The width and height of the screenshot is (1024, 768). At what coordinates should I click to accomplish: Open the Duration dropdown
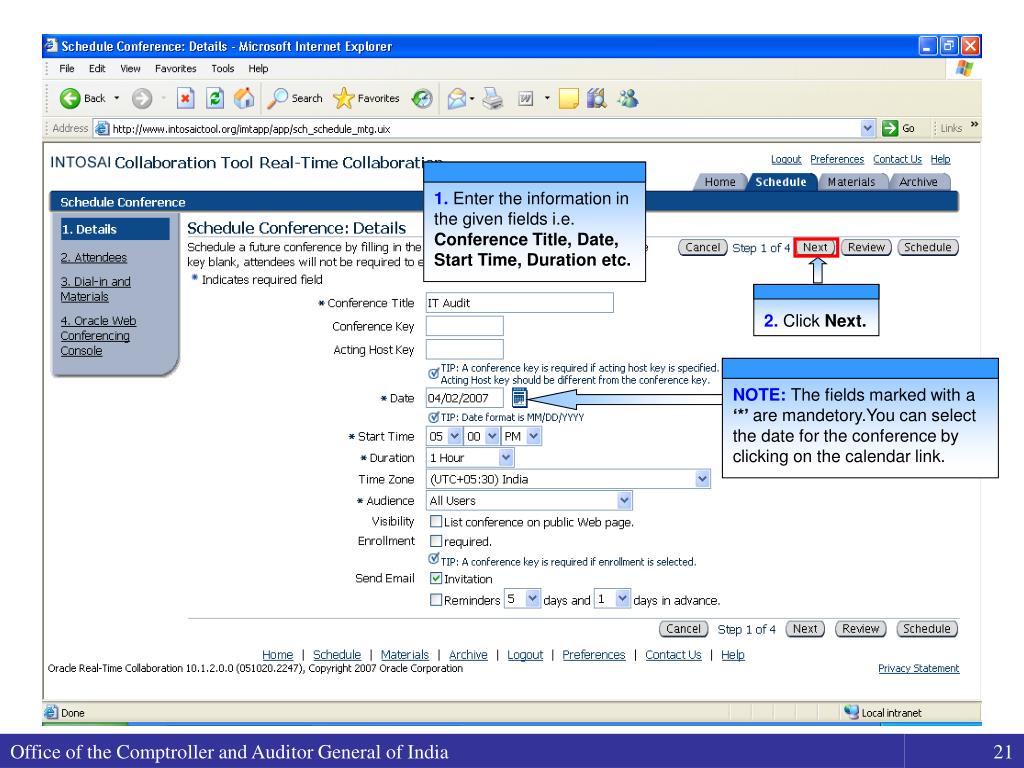coord(505,457)
